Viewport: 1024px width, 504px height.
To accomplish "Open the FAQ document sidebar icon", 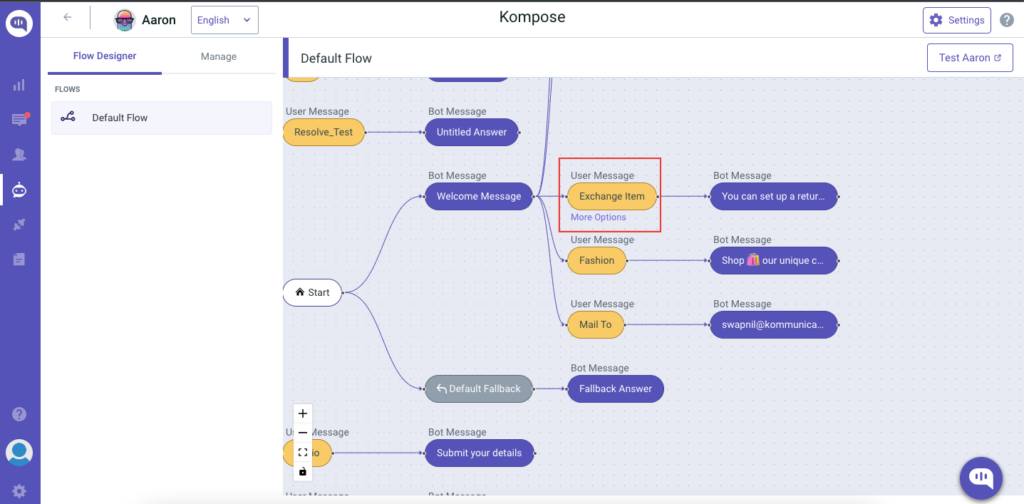I will point(19,259).
